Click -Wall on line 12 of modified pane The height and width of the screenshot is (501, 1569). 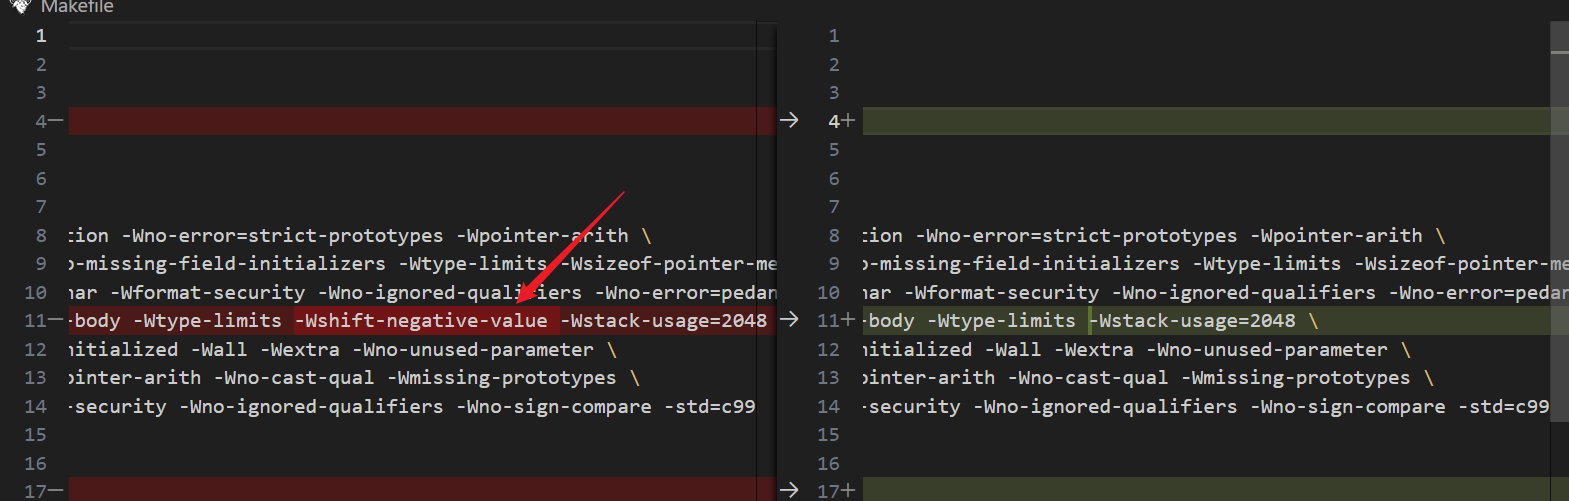[1012, 349]
